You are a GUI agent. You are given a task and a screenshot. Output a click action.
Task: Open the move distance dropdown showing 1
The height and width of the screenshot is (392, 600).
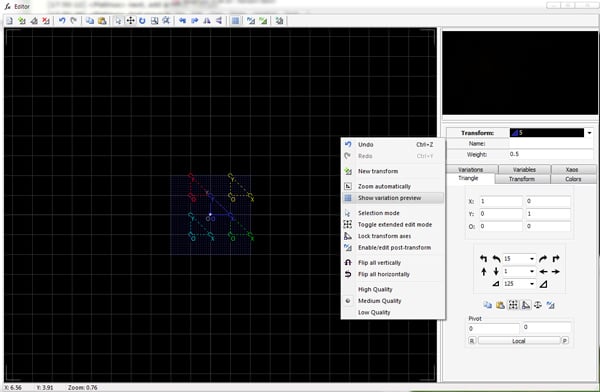(532, 271)
